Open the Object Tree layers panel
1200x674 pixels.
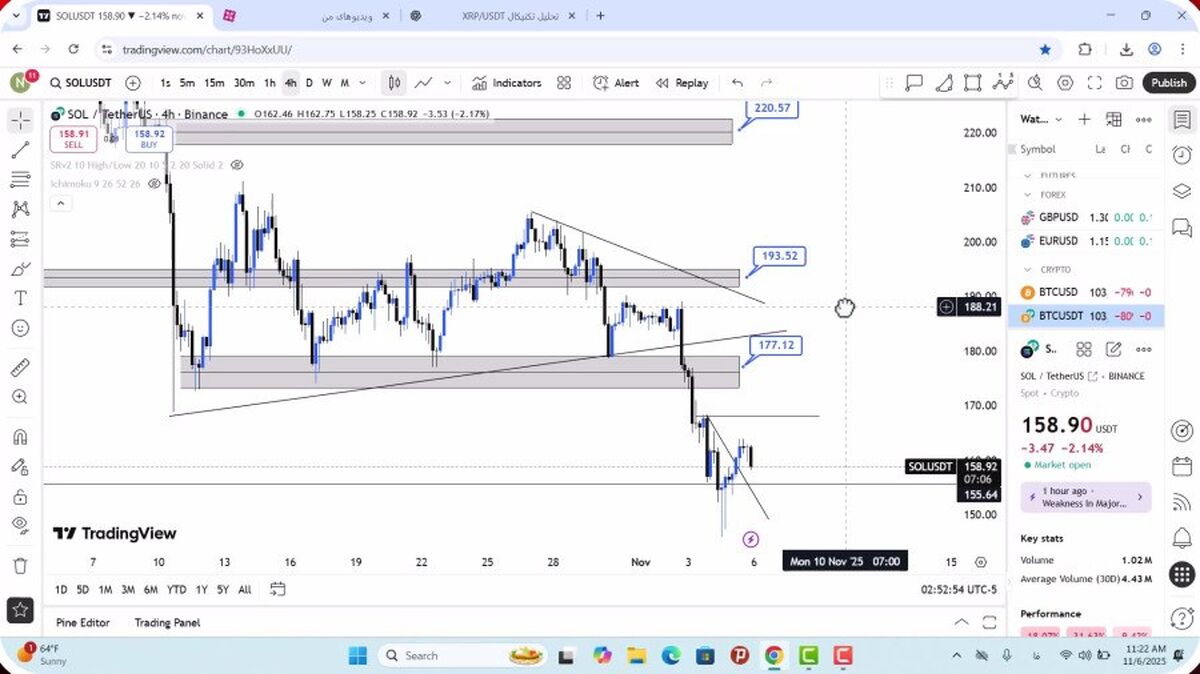click(x=1181, y=191)
